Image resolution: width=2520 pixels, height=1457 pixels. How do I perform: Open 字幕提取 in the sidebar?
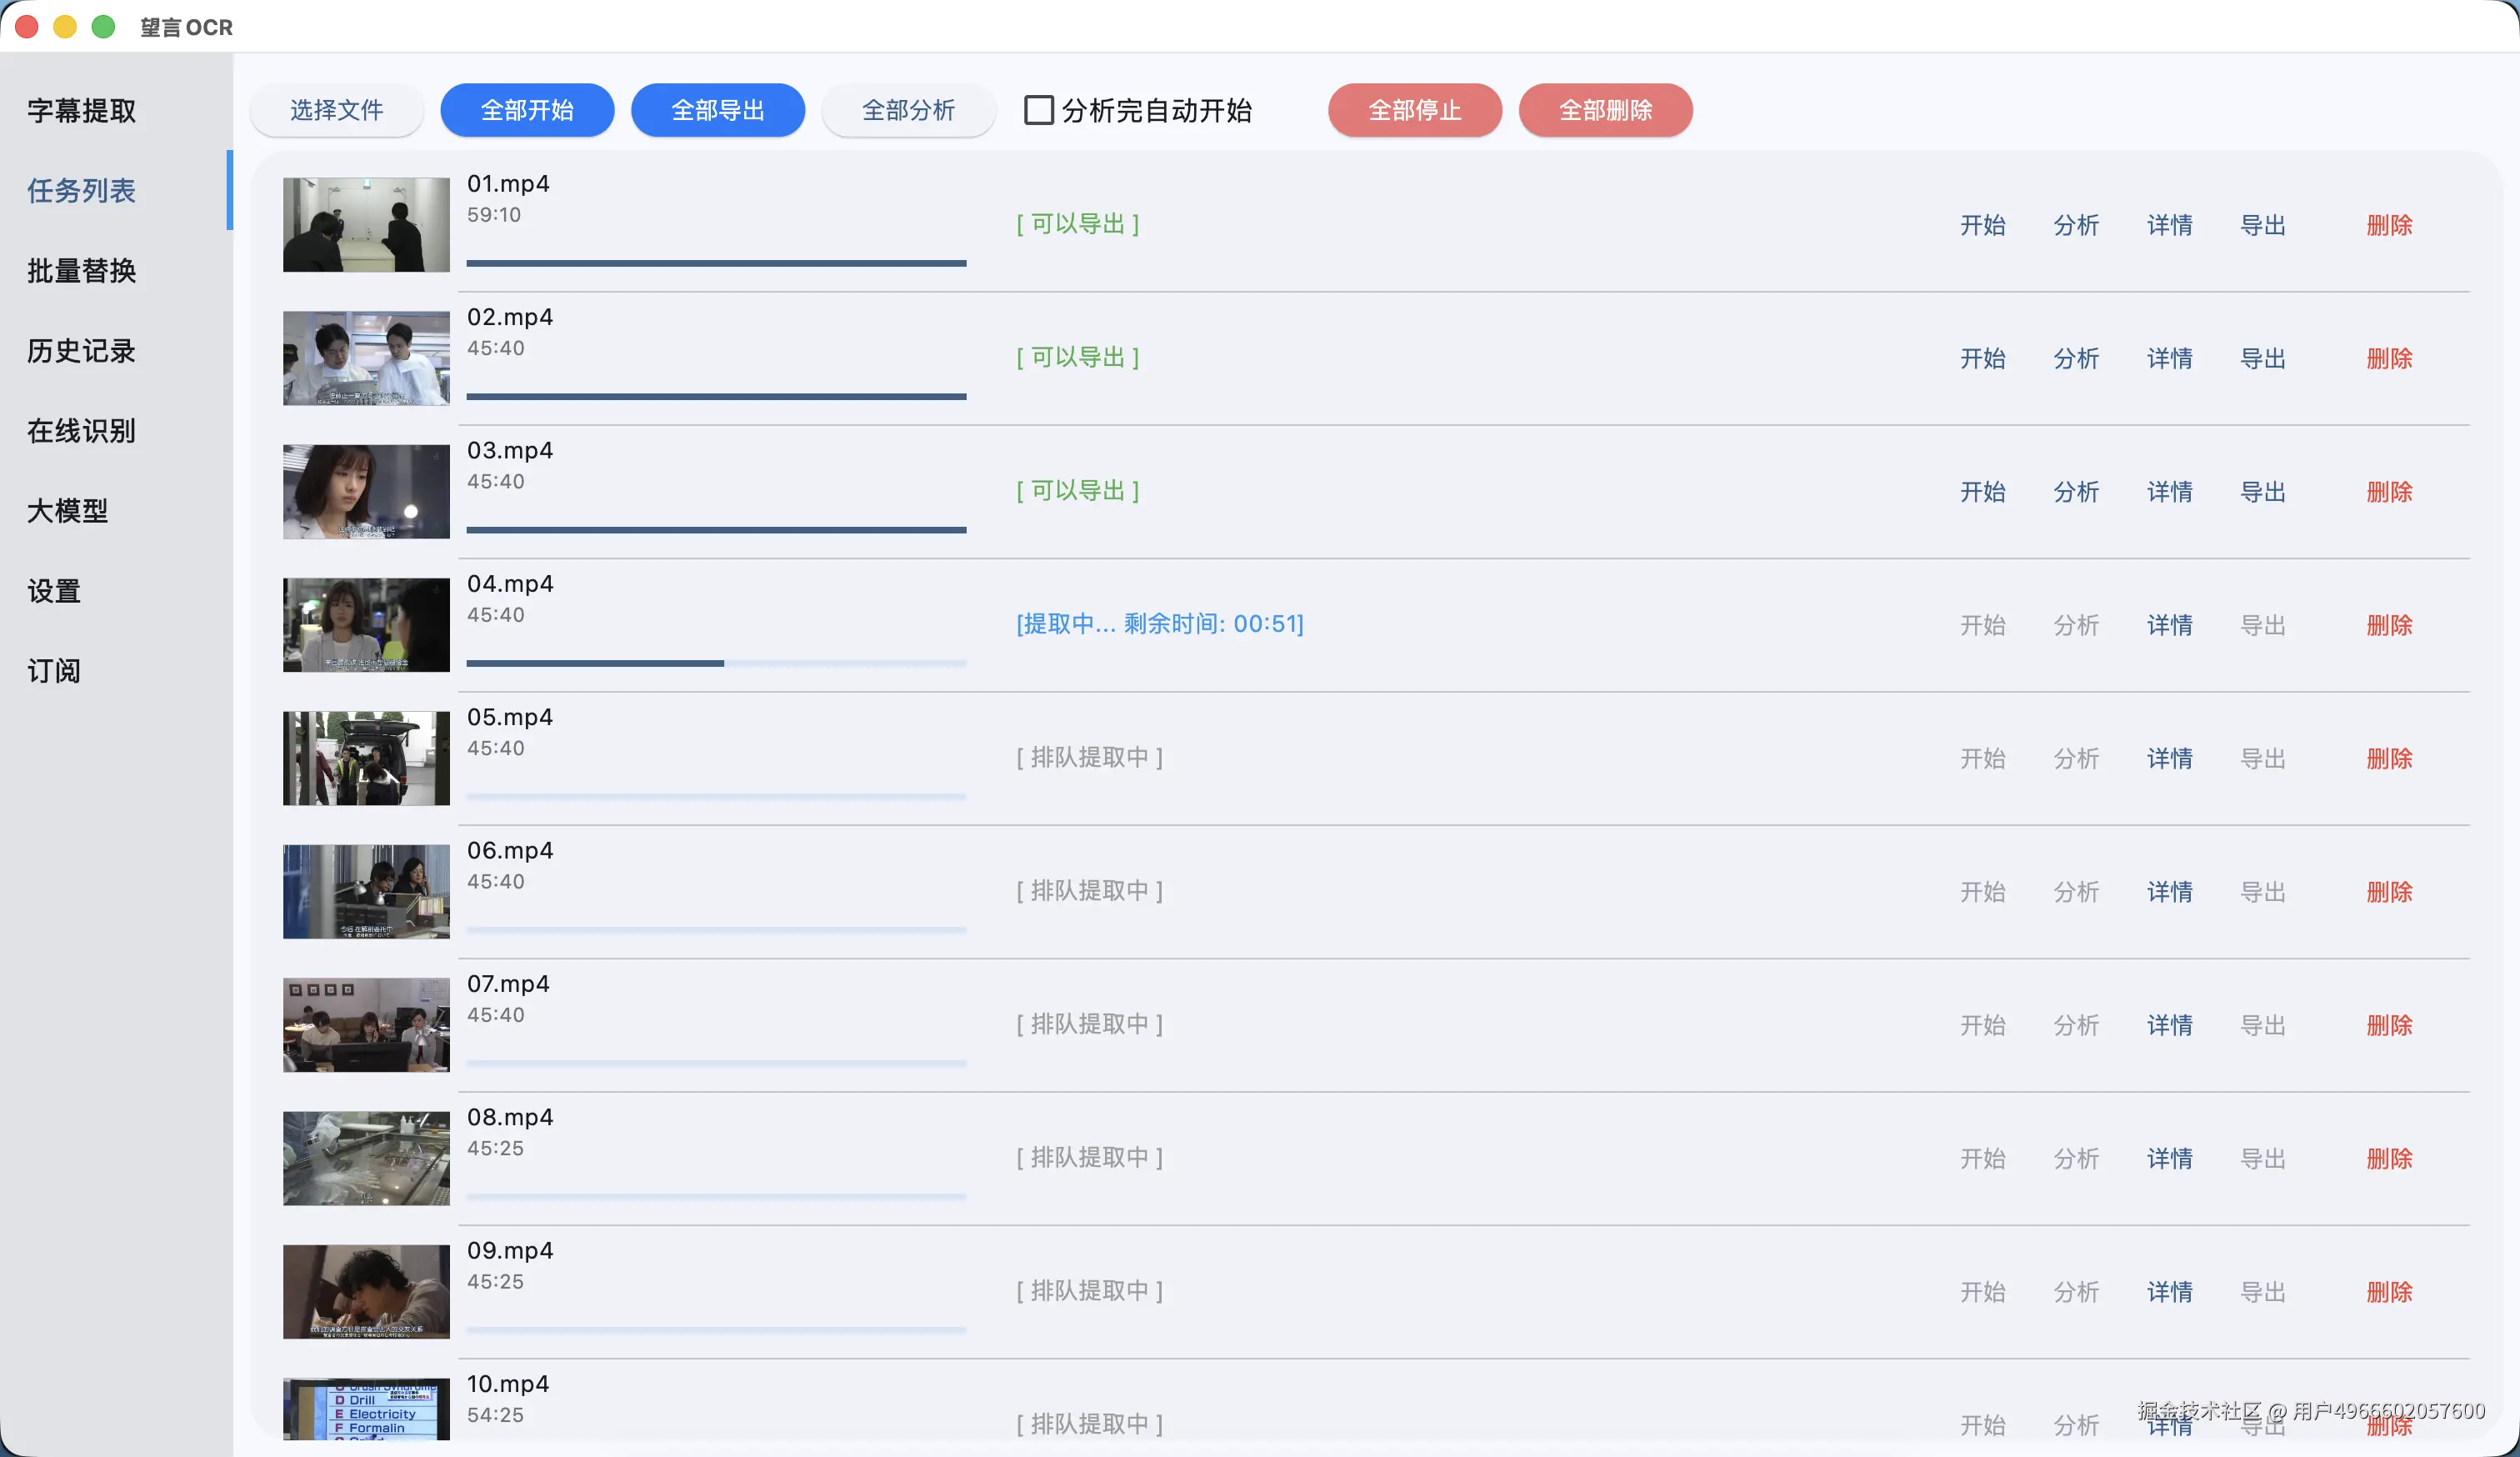tap(81, 111)
